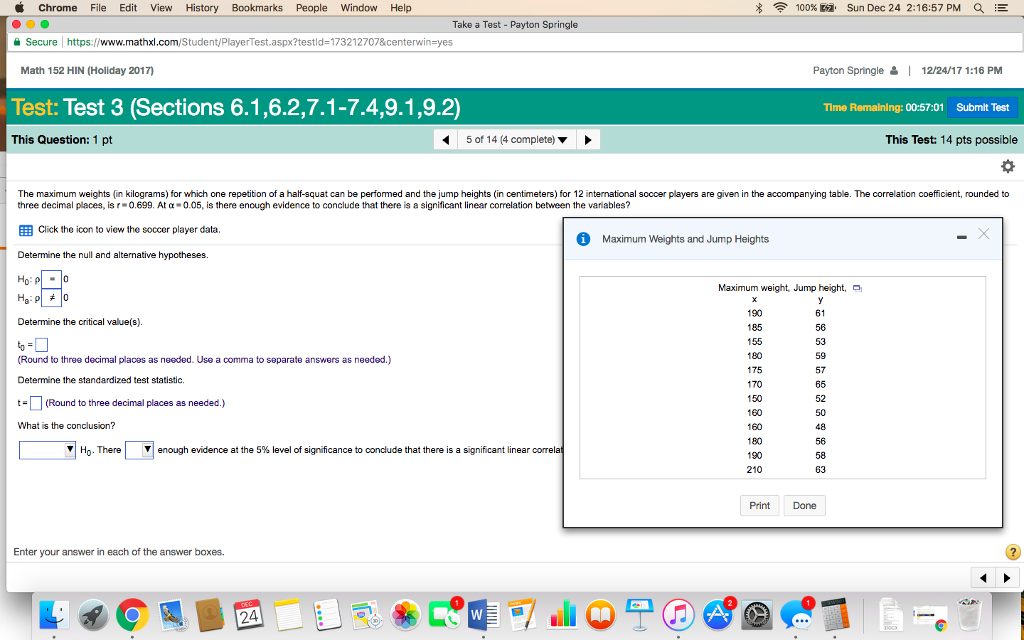Viewport: 1024px width, 640px height.
Task: Minimize the Maximum Weights and Jump Heights popup
Action: pyautogui.click(x=961, y=237)
